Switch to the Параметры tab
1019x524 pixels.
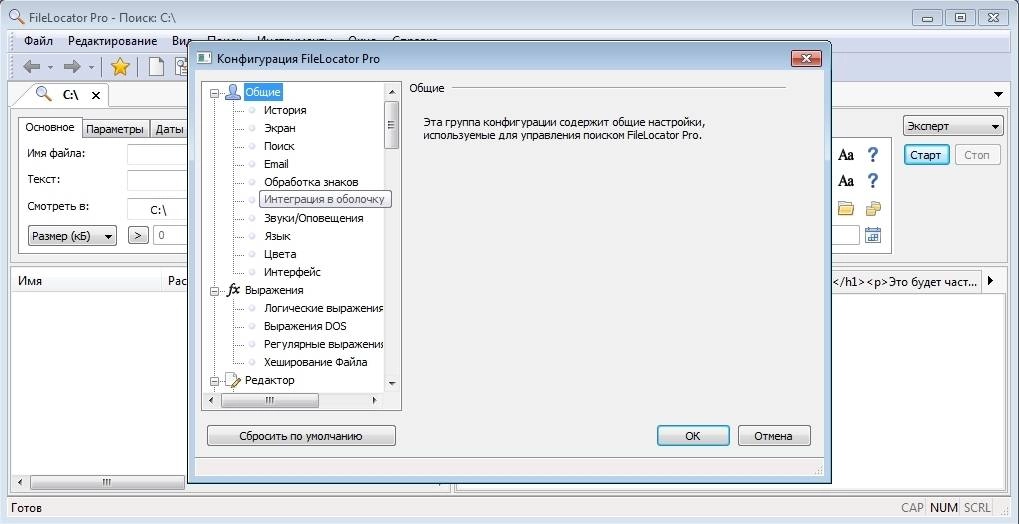(x=115, y=129)
